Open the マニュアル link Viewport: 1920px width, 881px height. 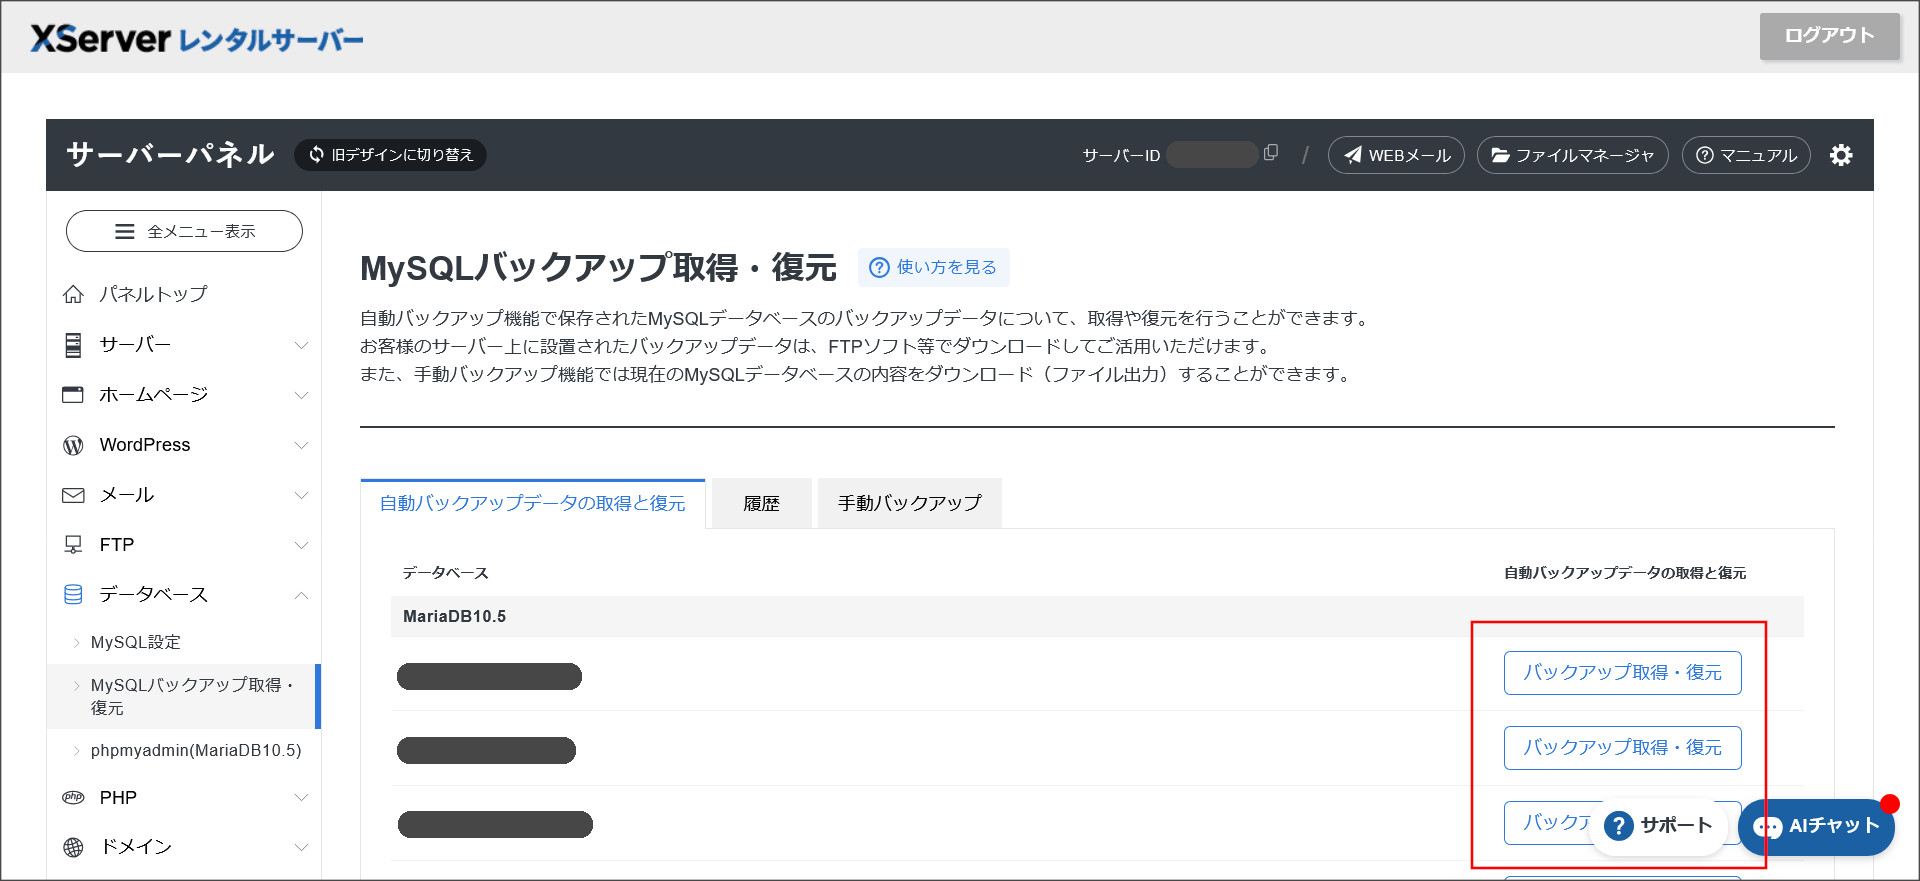click(x=1746, y=155)
